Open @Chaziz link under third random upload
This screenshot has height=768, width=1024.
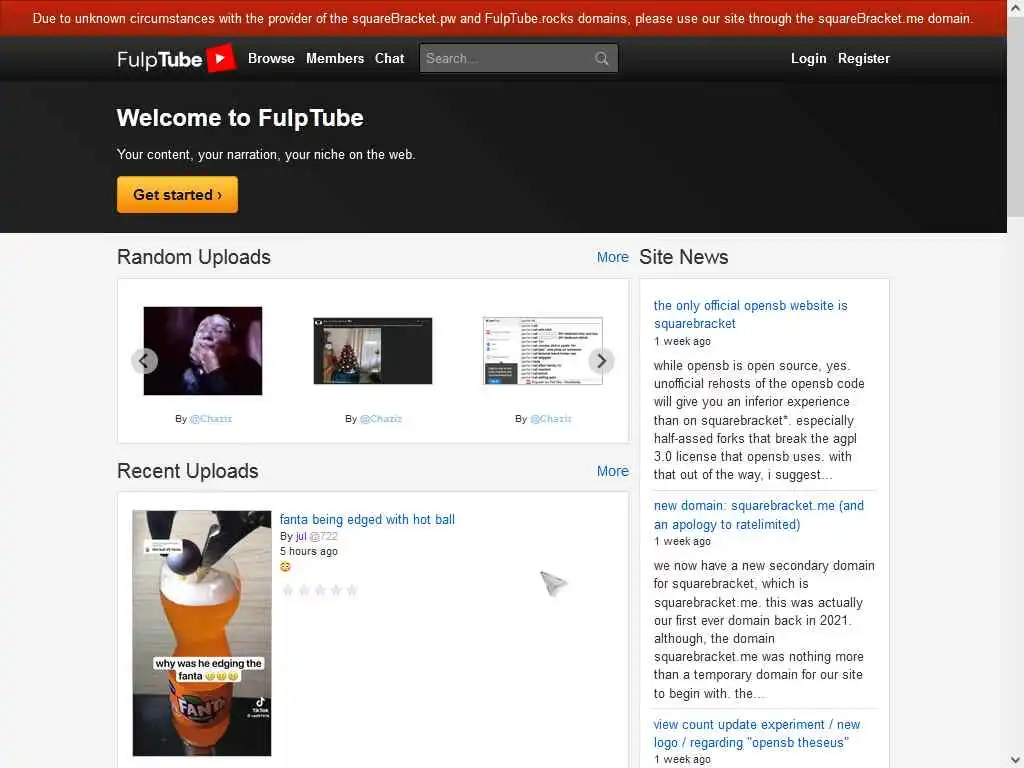point(551,419)
